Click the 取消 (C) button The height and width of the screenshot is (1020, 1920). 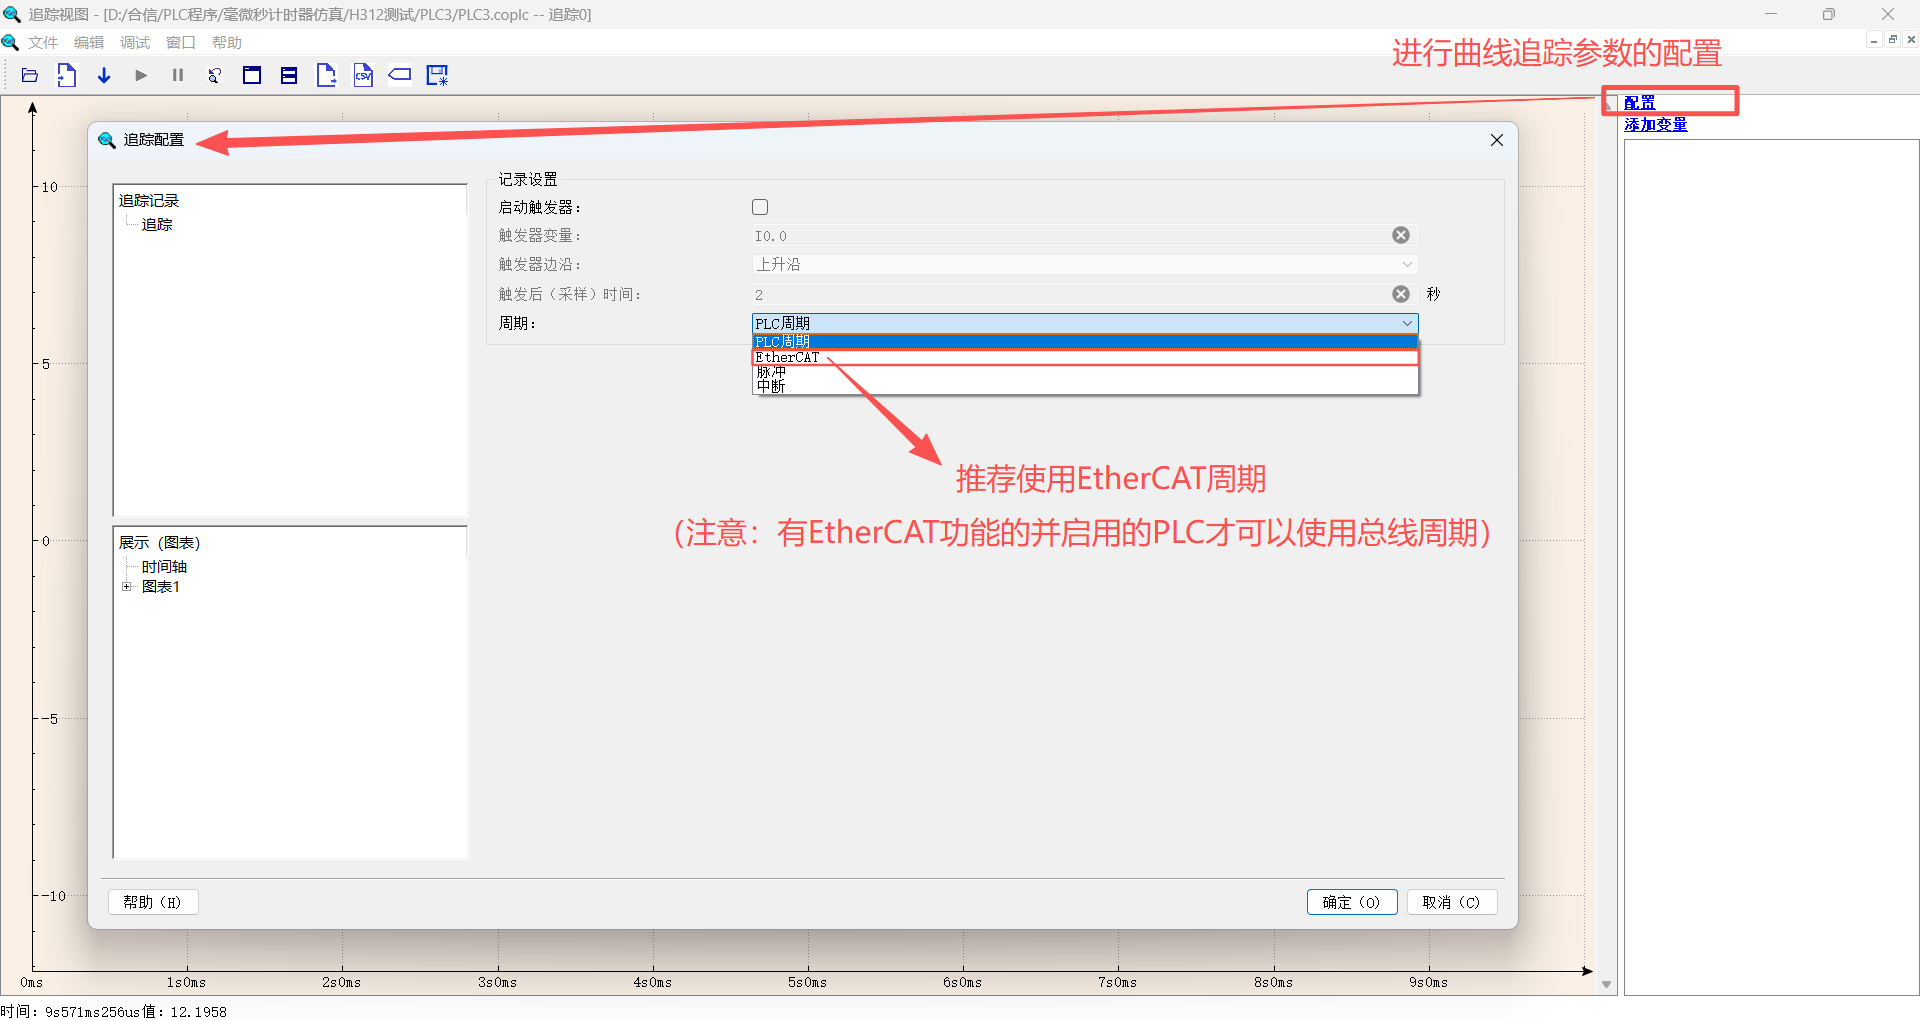[x=1452, y=902]
